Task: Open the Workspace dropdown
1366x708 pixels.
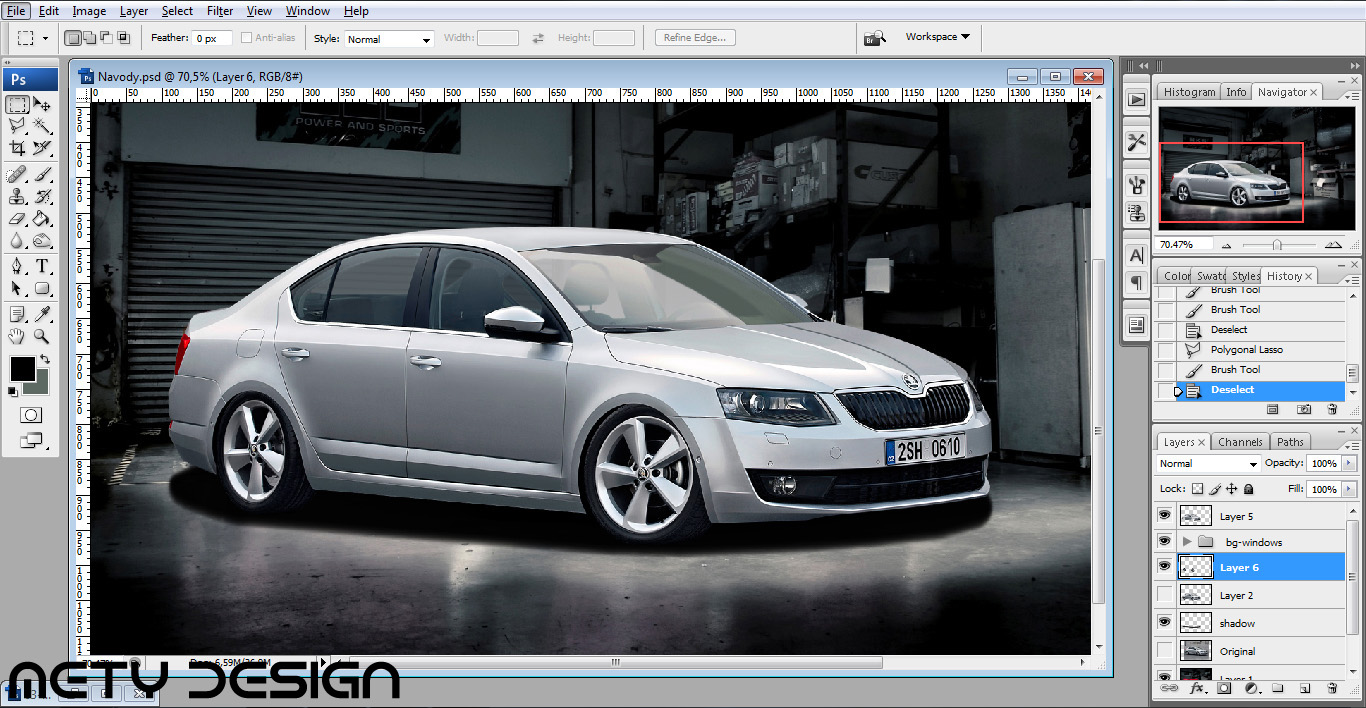Action: (937, 37)
